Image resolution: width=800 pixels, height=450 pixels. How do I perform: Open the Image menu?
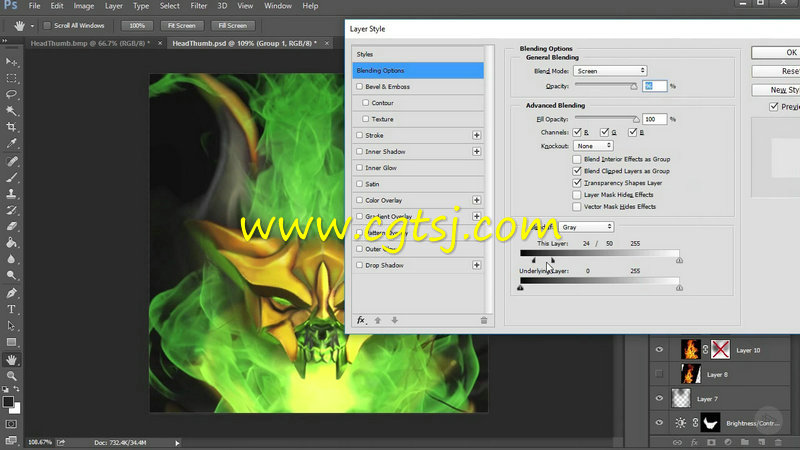pos(84,6)
